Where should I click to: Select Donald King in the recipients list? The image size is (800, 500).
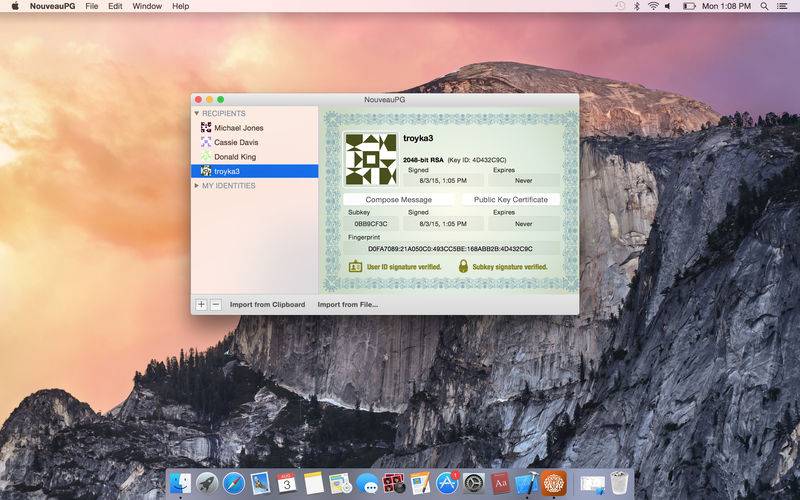(255, 156)
